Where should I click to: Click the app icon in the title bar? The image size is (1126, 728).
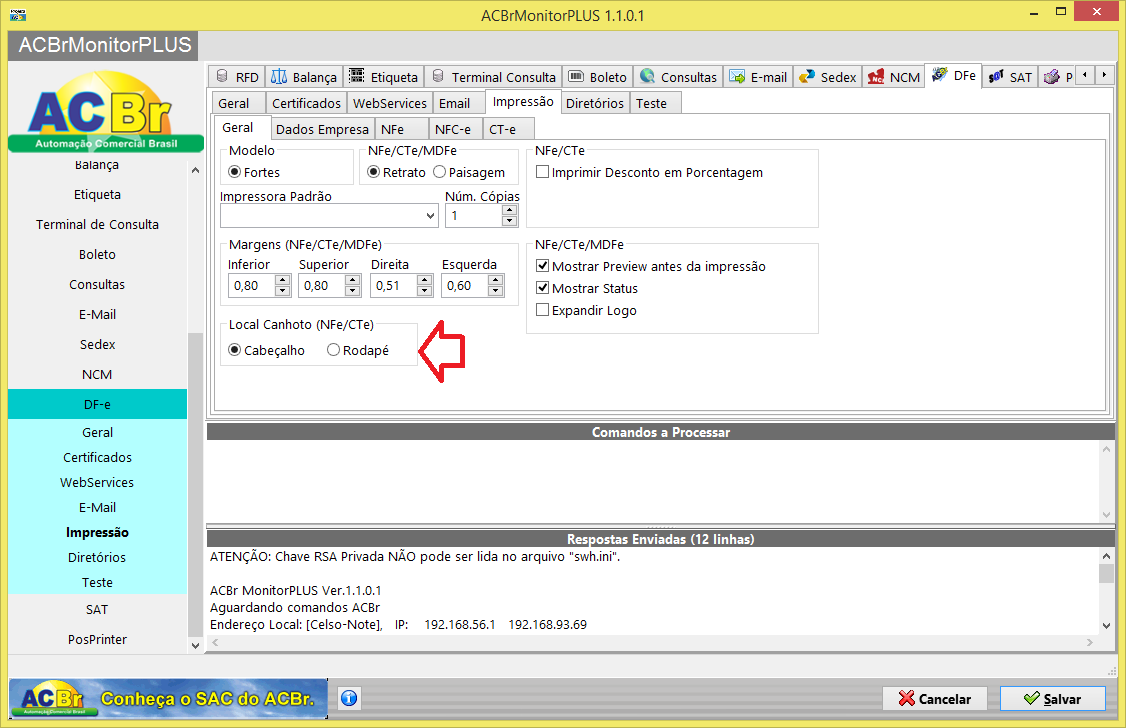[x=18, y=14]
